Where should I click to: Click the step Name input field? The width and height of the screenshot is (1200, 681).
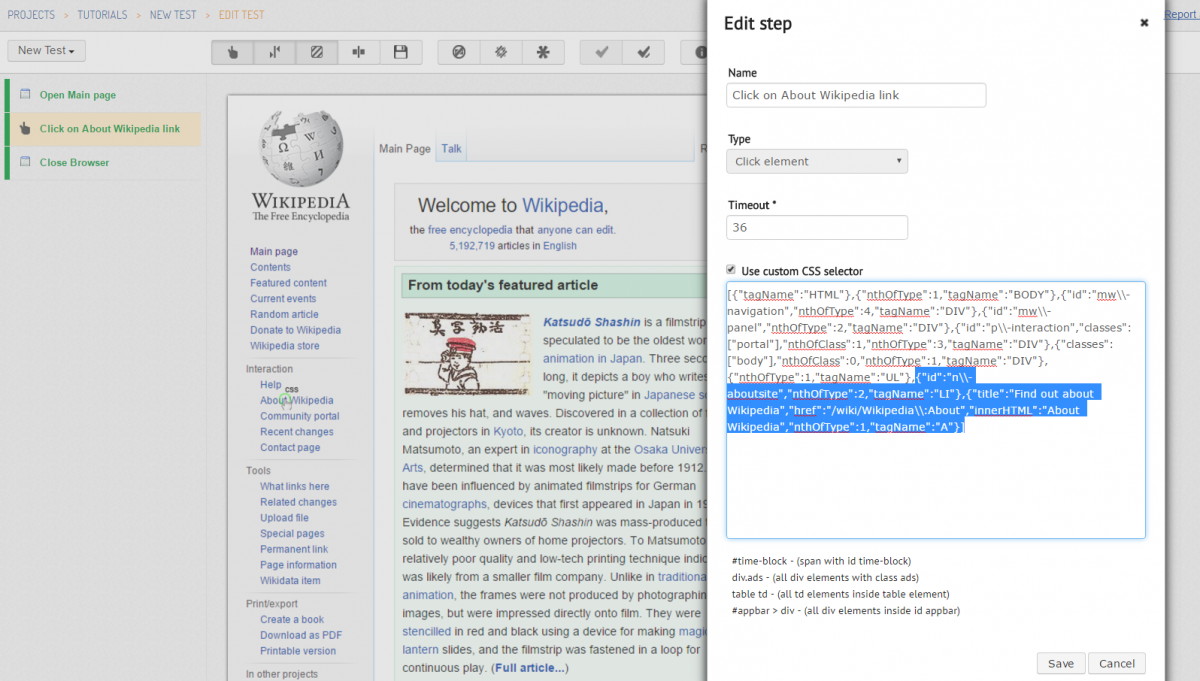pos(856,95)
